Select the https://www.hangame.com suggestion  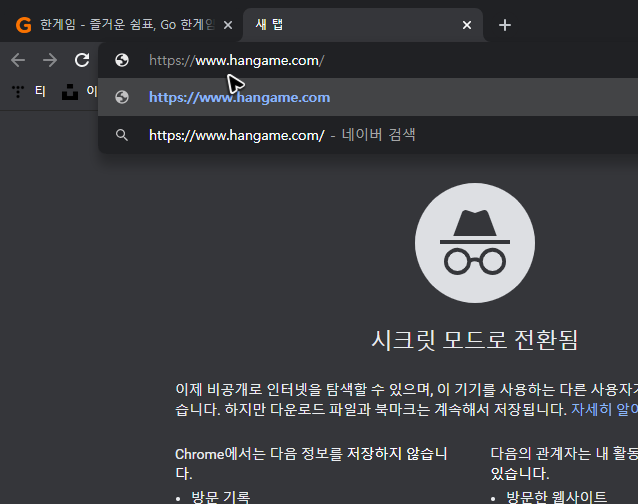(368, 97)
